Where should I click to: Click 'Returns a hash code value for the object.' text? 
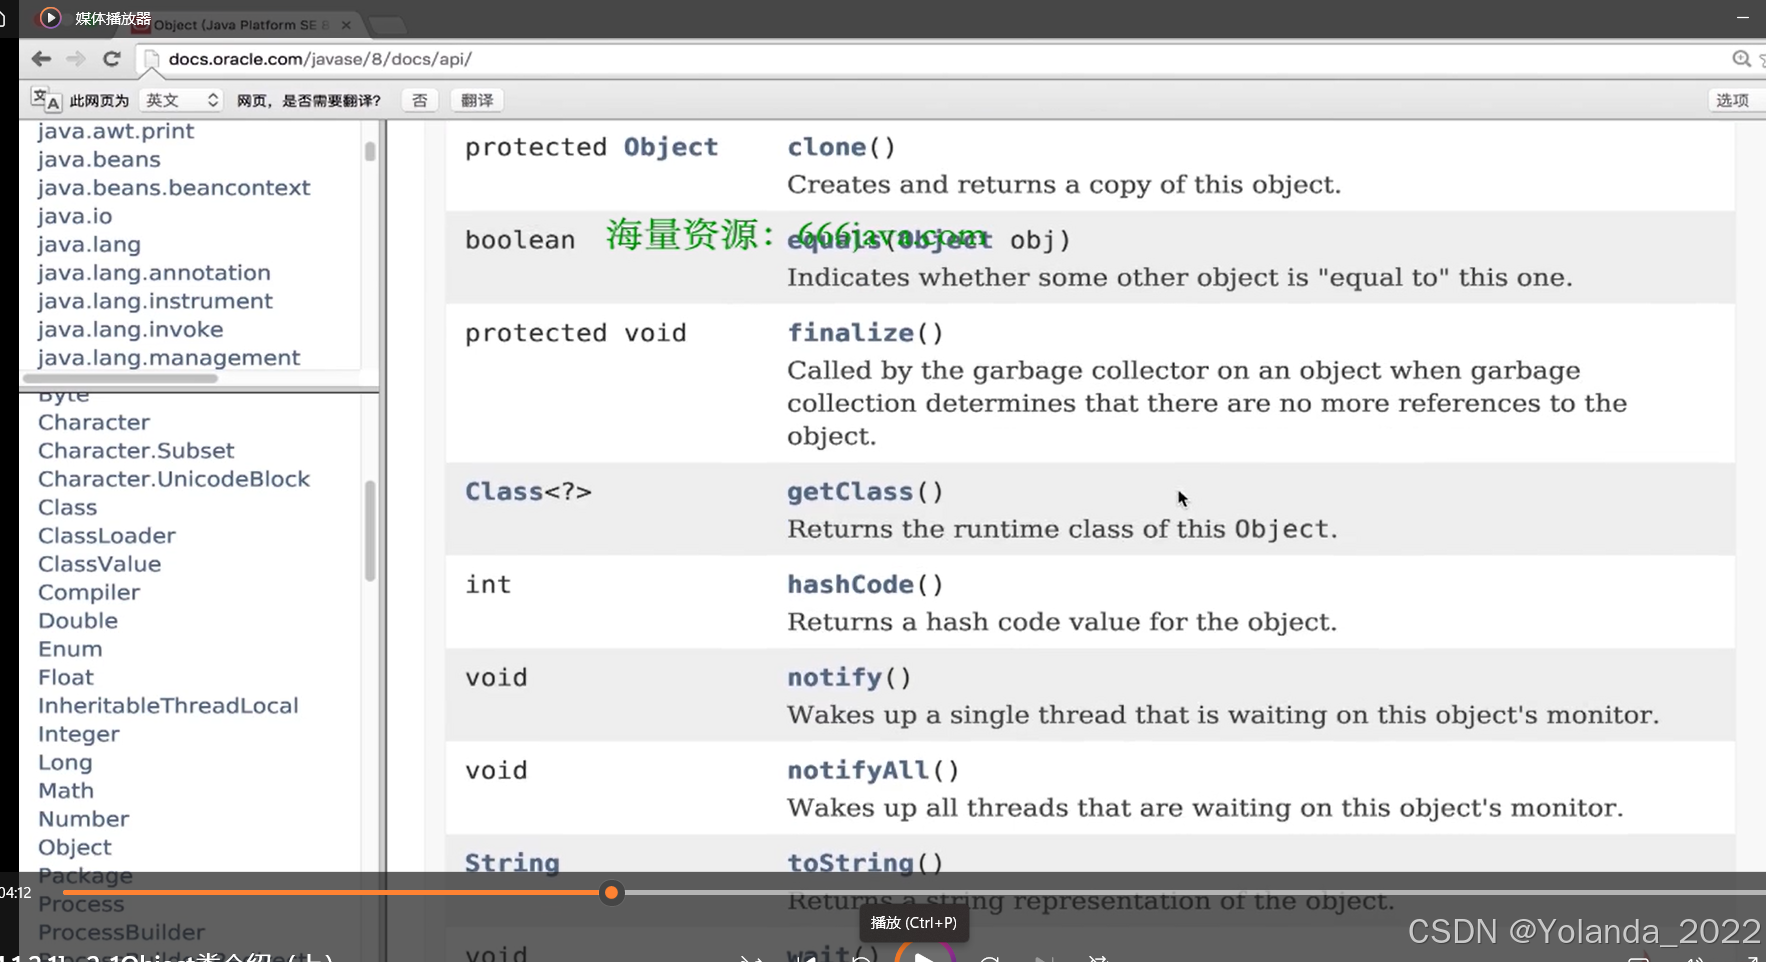point(1062,622)
